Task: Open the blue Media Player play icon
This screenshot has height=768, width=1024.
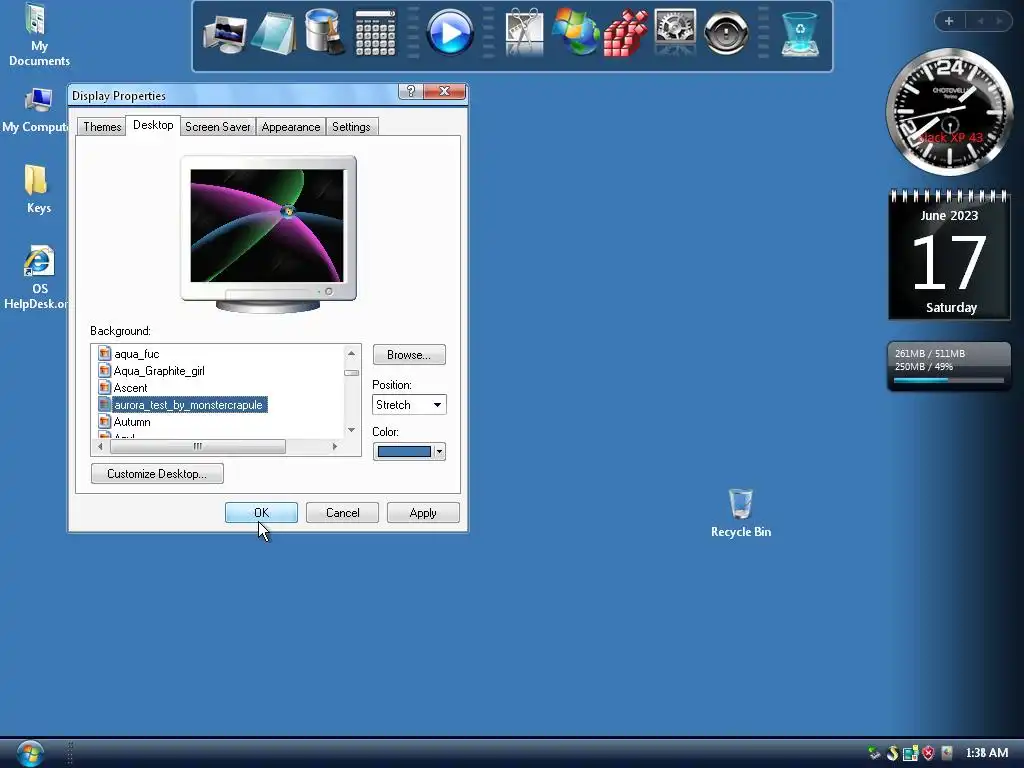Action: (x=450, y=32)
